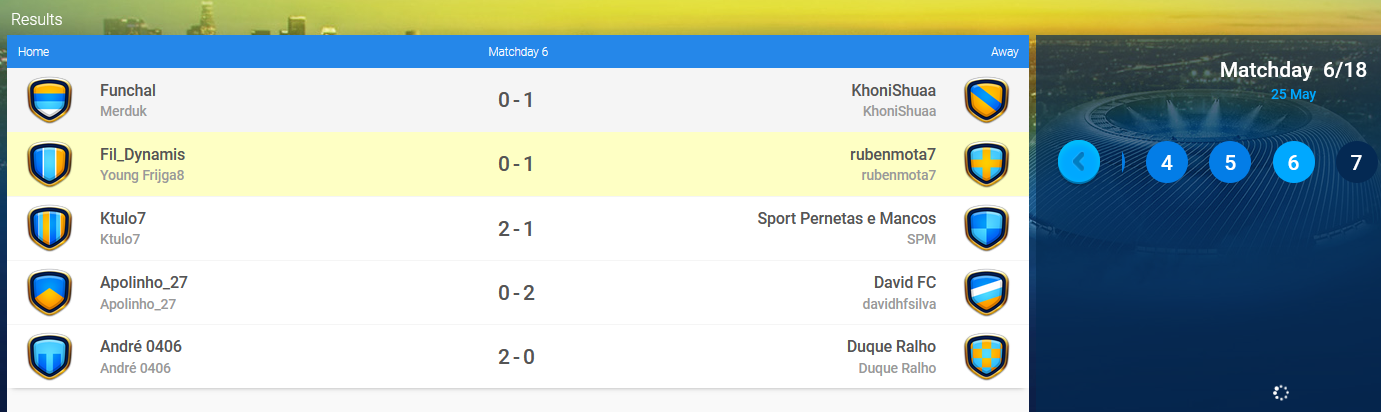Click the Fil_Dynamis team crest
Screen dimensions: 1381x412
49,164
